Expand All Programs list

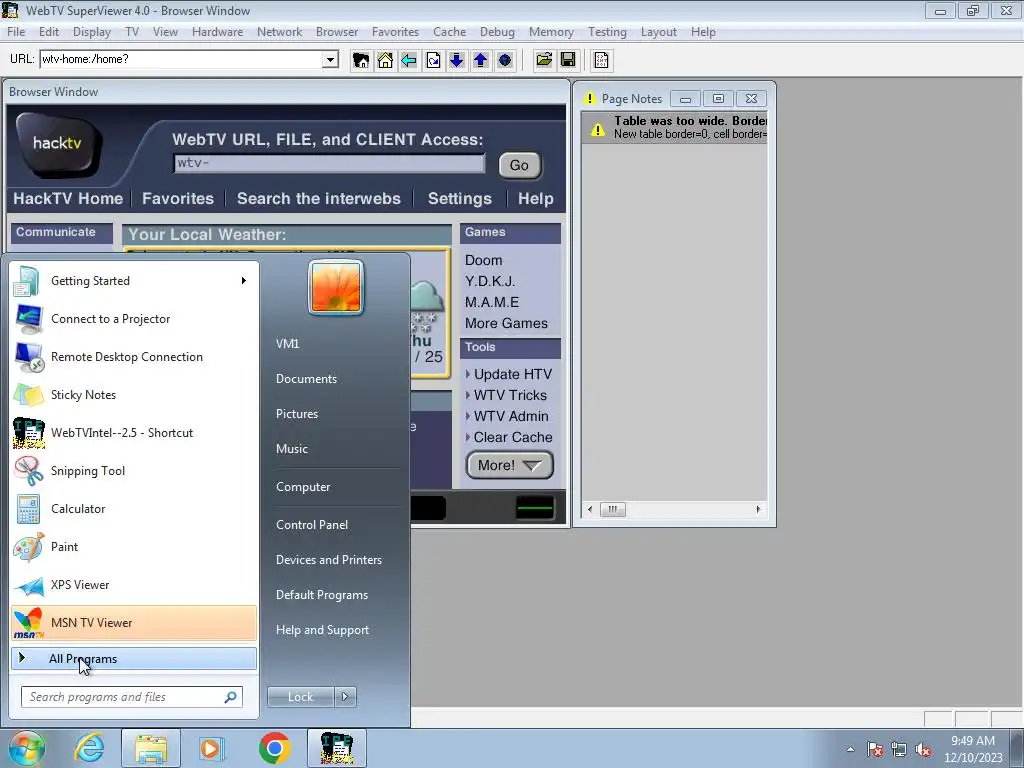click(134, 658)
